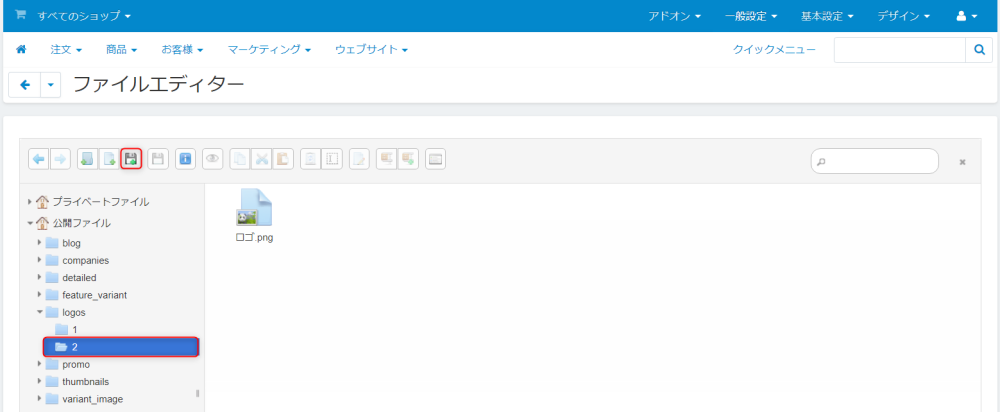Select the promo folder in the tree

click(x=76, y=364)
